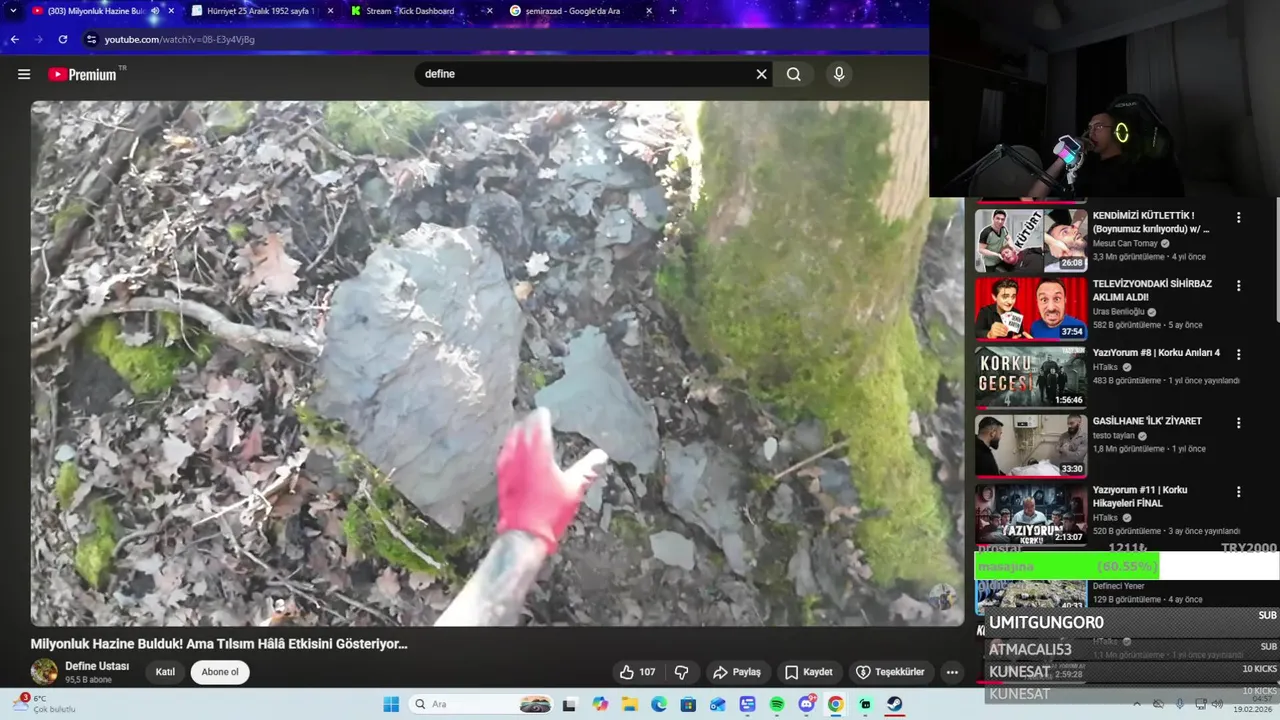Open Microsoft Edge from the taskbar

coord(659,704)
